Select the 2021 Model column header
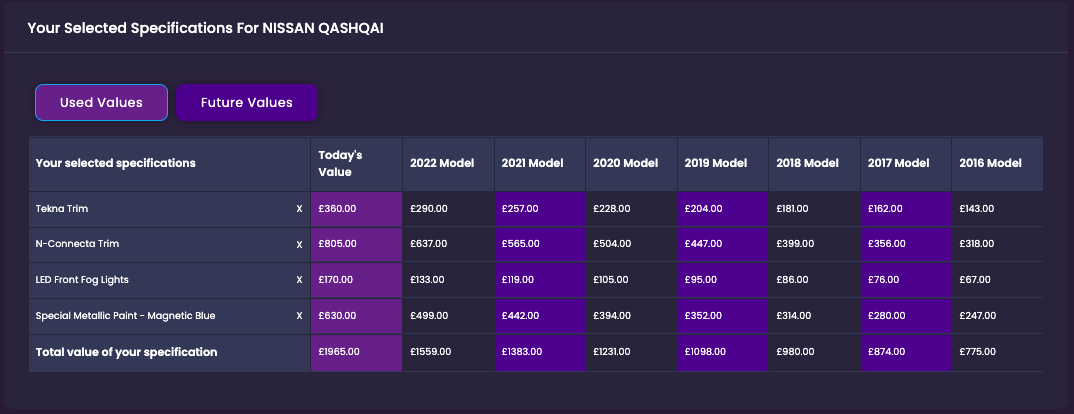The width and height of the screenshot is (1074, 414). point(533,163)
